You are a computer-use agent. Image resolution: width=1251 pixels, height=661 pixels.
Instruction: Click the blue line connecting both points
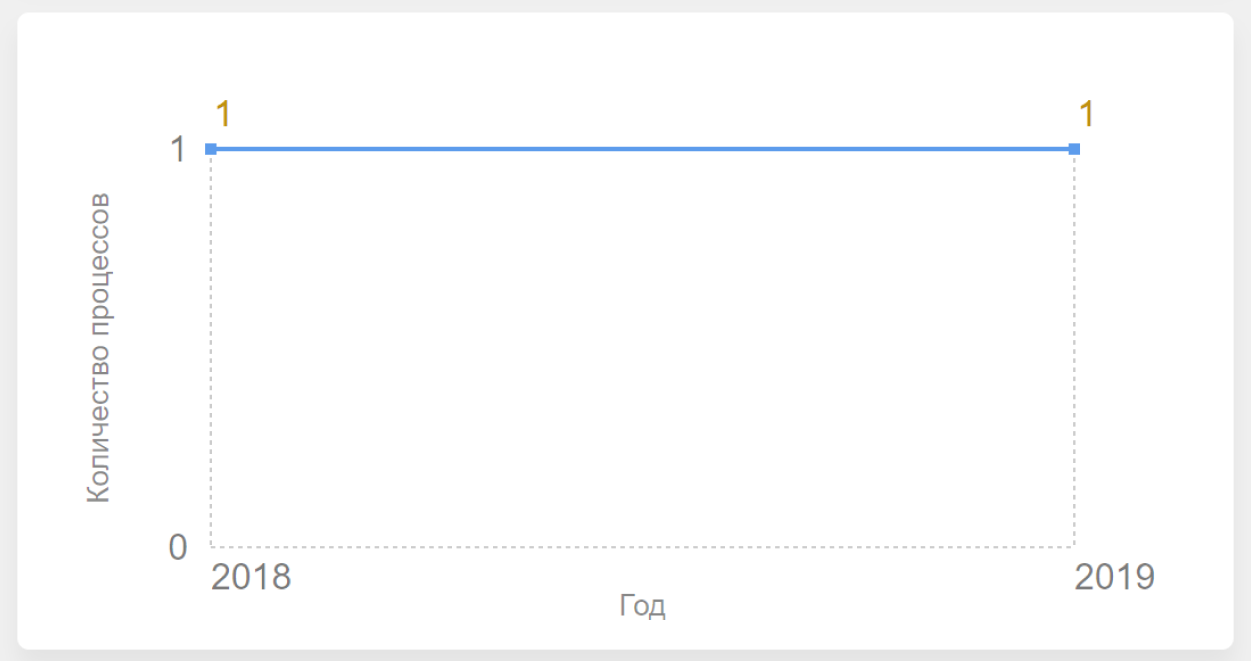click(642, 149)
